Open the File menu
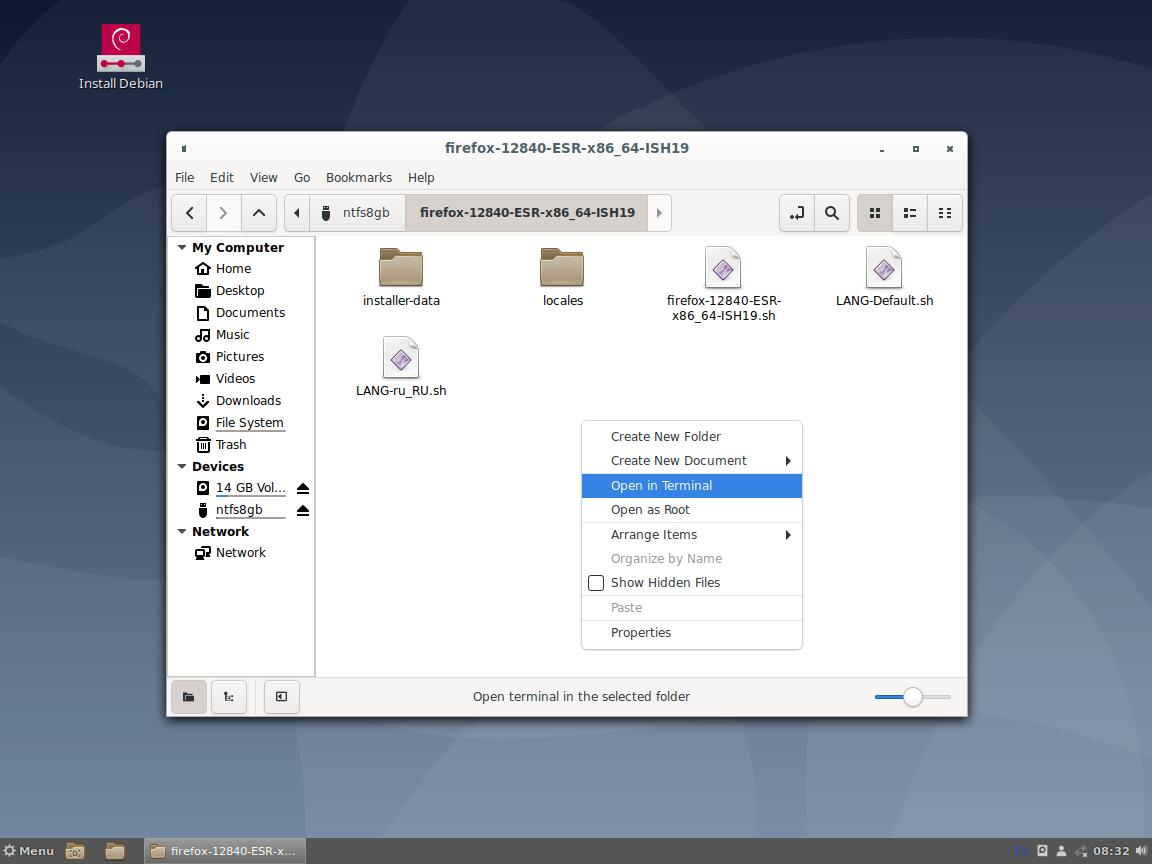Screen dimensions: 1152x864 [x=184, y=178]
